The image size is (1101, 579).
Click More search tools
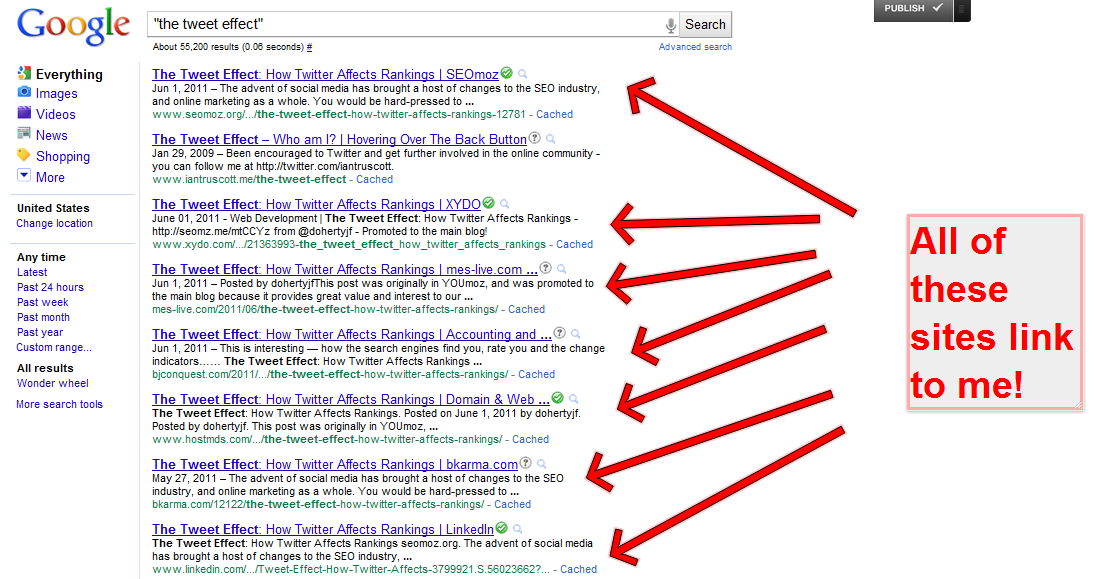60,404
